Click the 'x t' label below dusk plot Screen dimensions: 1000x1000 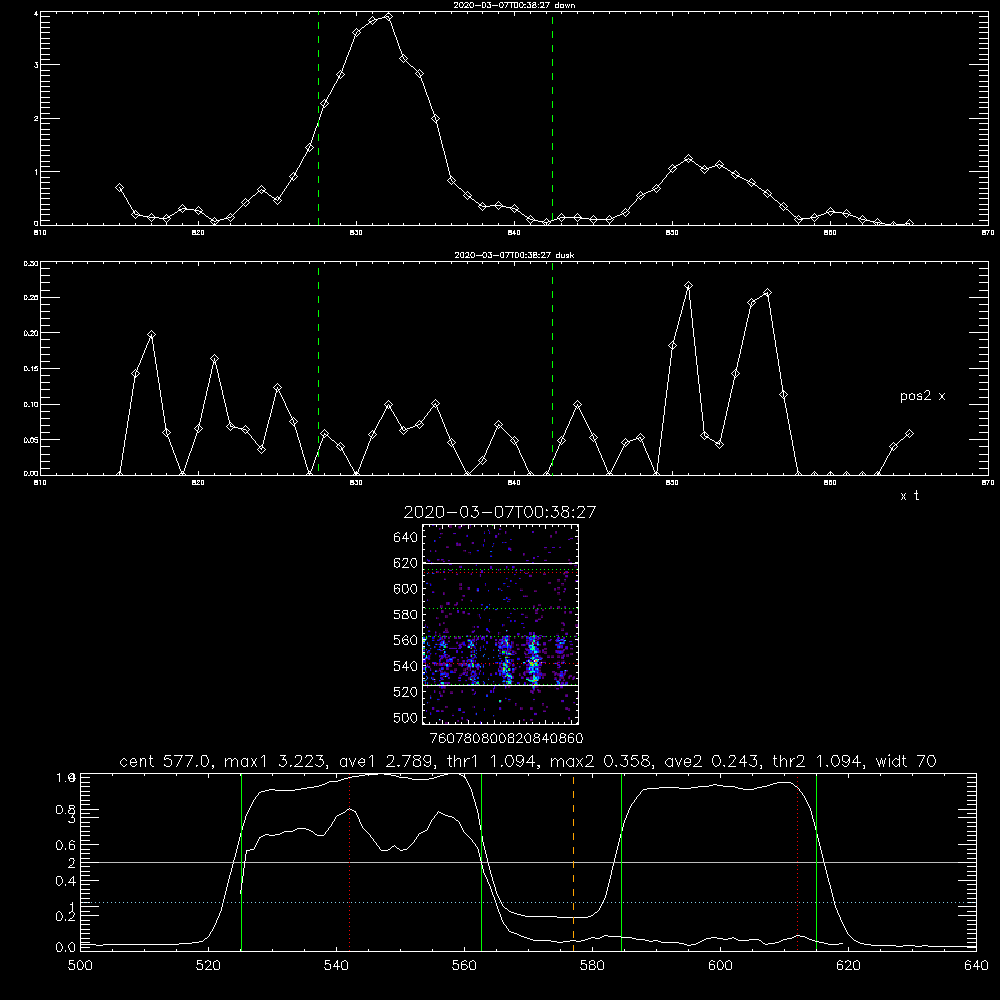coord(909,496)
